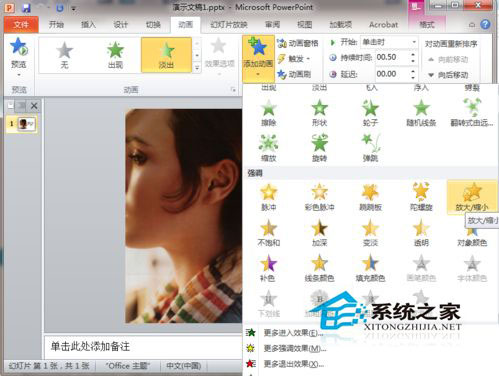Choose the 翻转式由远 entrance effect
Screen dimensions: 499x376
[x=472, y=113]
